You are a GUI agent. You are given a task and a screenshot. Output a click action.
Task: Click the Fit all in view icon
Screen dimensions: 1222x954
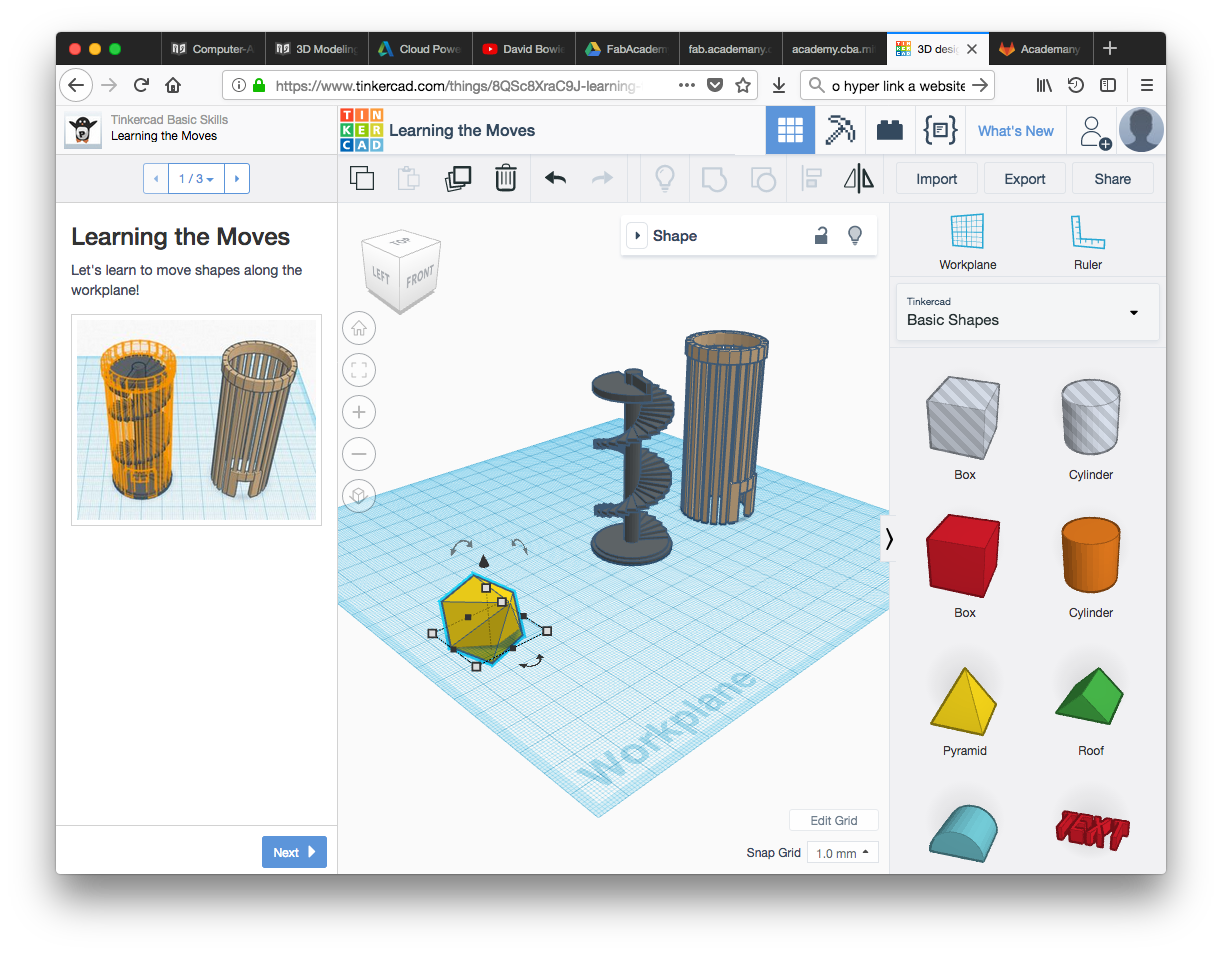coord(359,370)
